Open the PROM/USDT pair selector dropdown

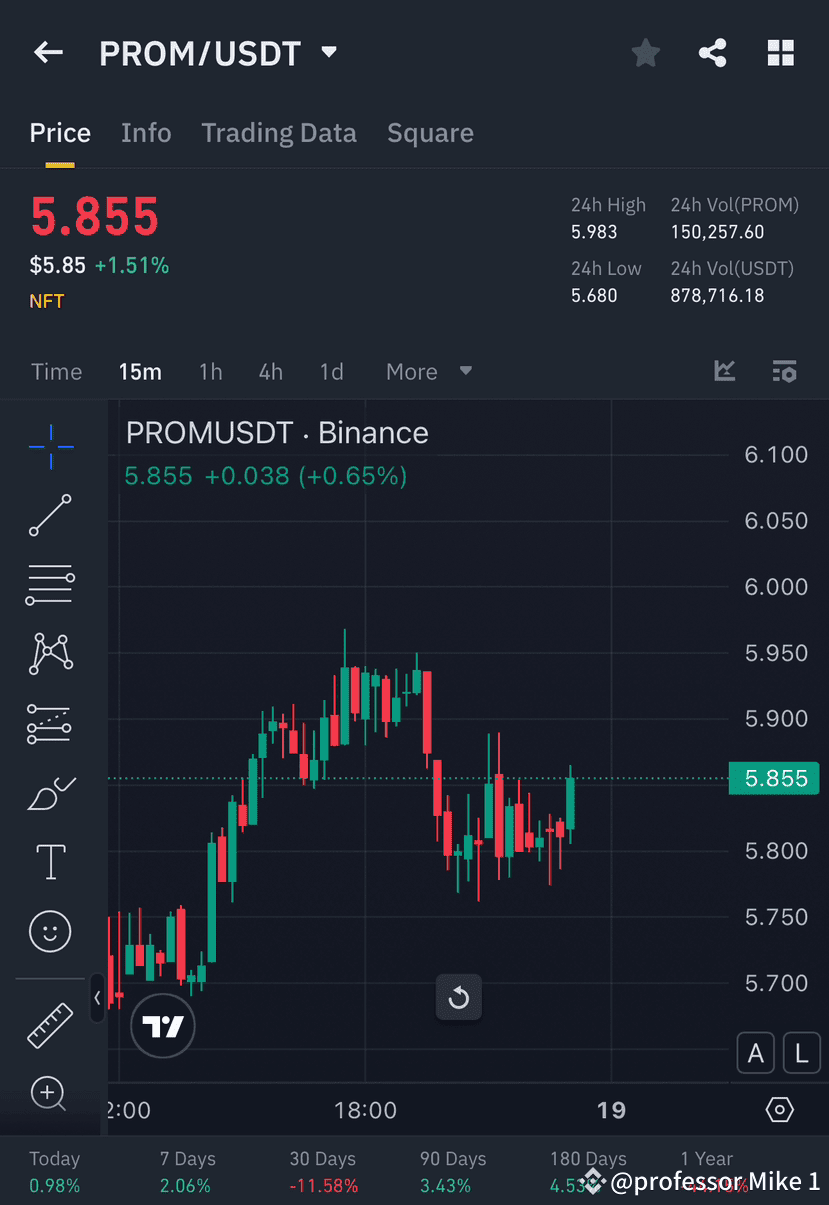click(328, 52)
